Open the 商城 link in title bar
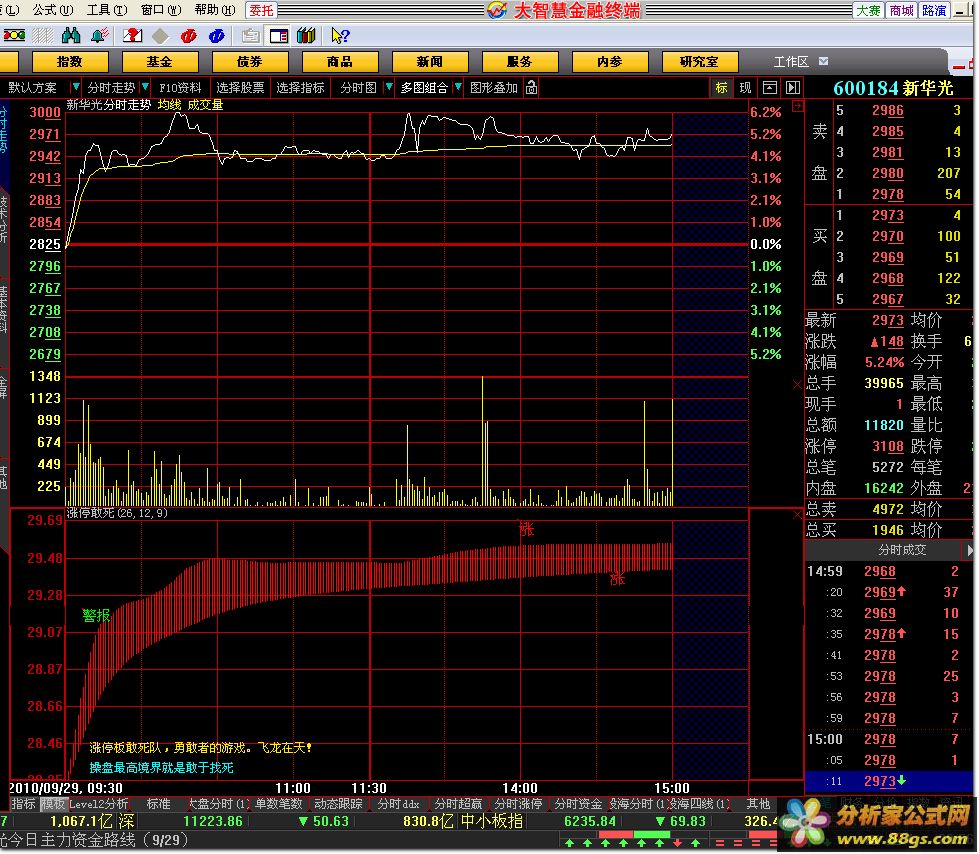This screenshot has width=979, height=854. point(902,11)
